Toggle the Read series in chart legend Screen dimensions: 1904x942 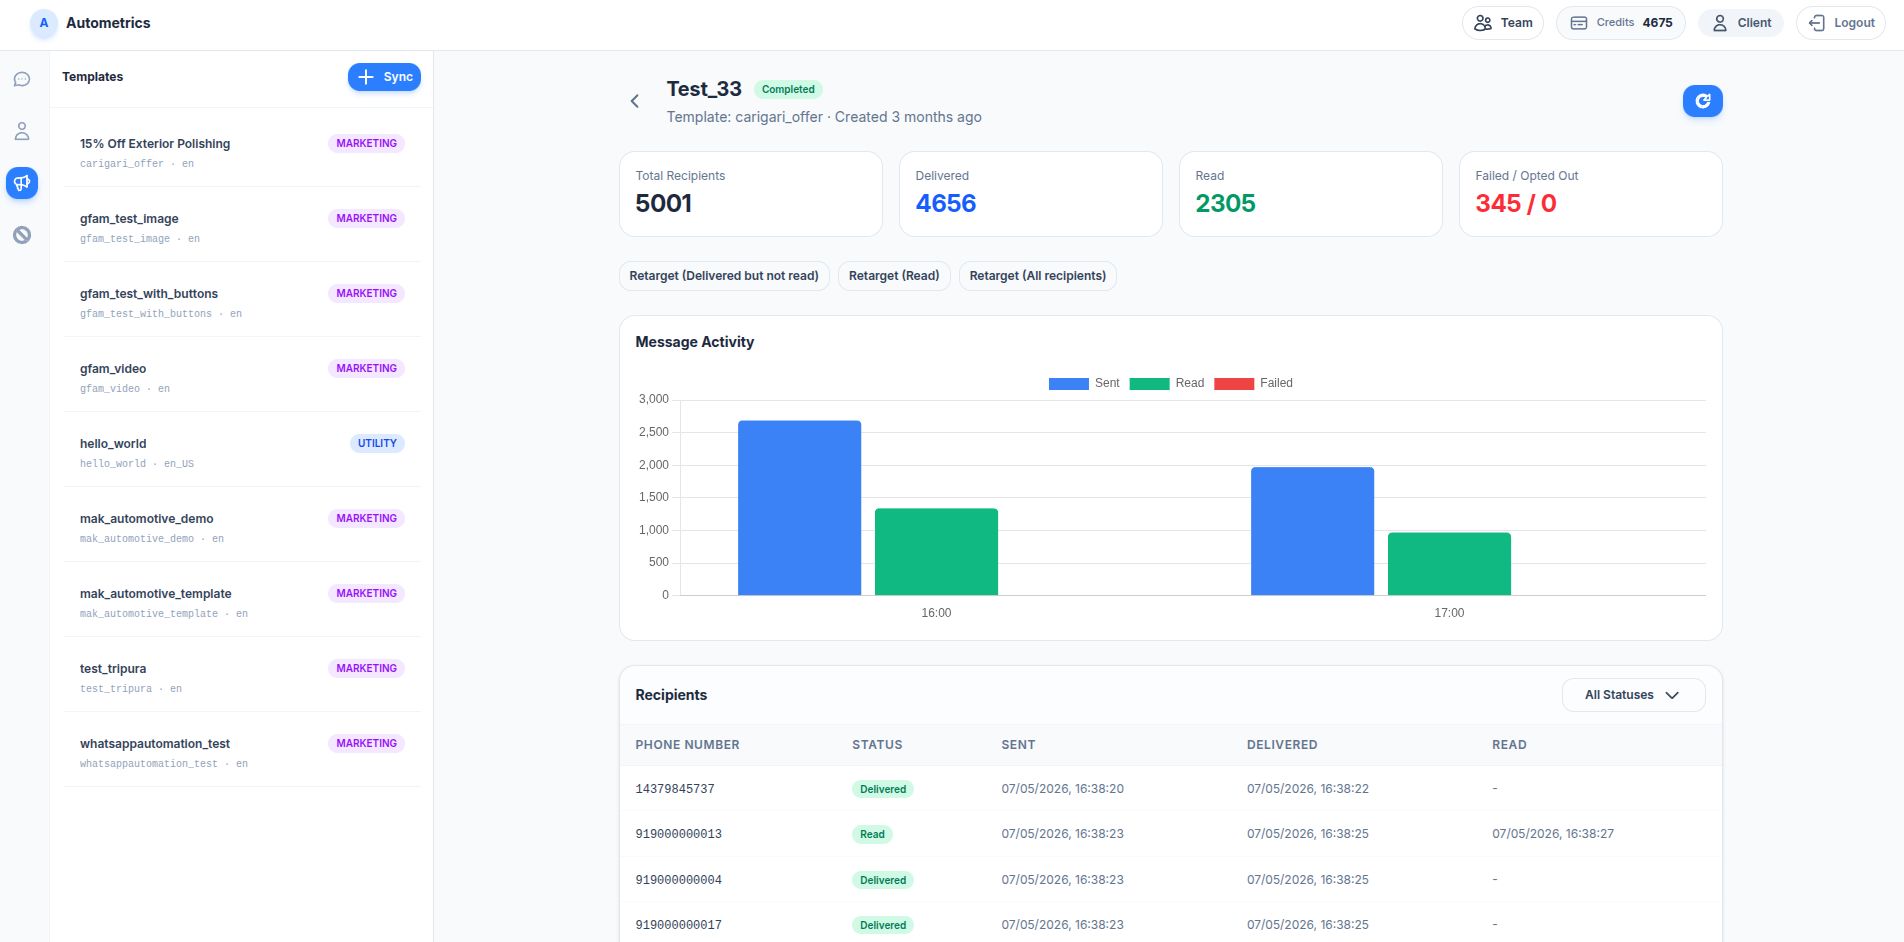1167,383
